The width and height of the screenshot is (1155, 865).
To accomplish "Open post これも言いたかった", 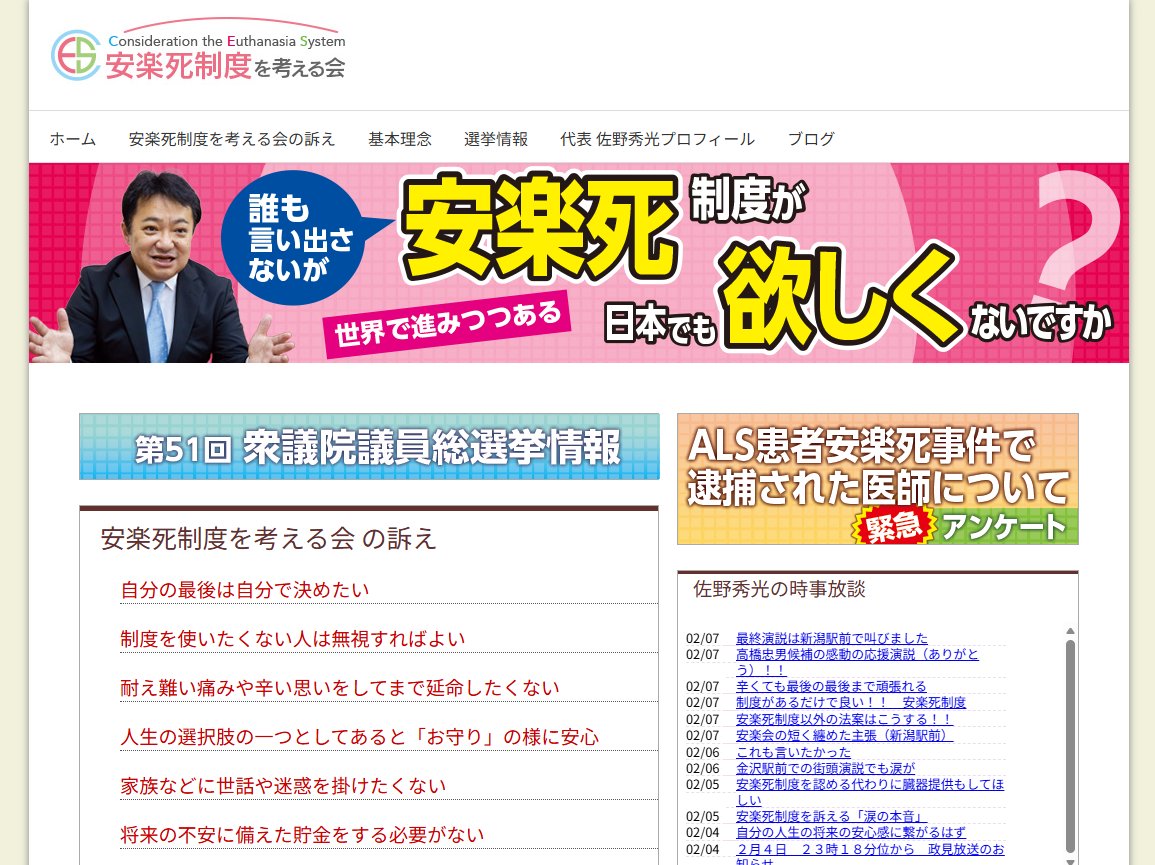I will [x=793, y=752].
